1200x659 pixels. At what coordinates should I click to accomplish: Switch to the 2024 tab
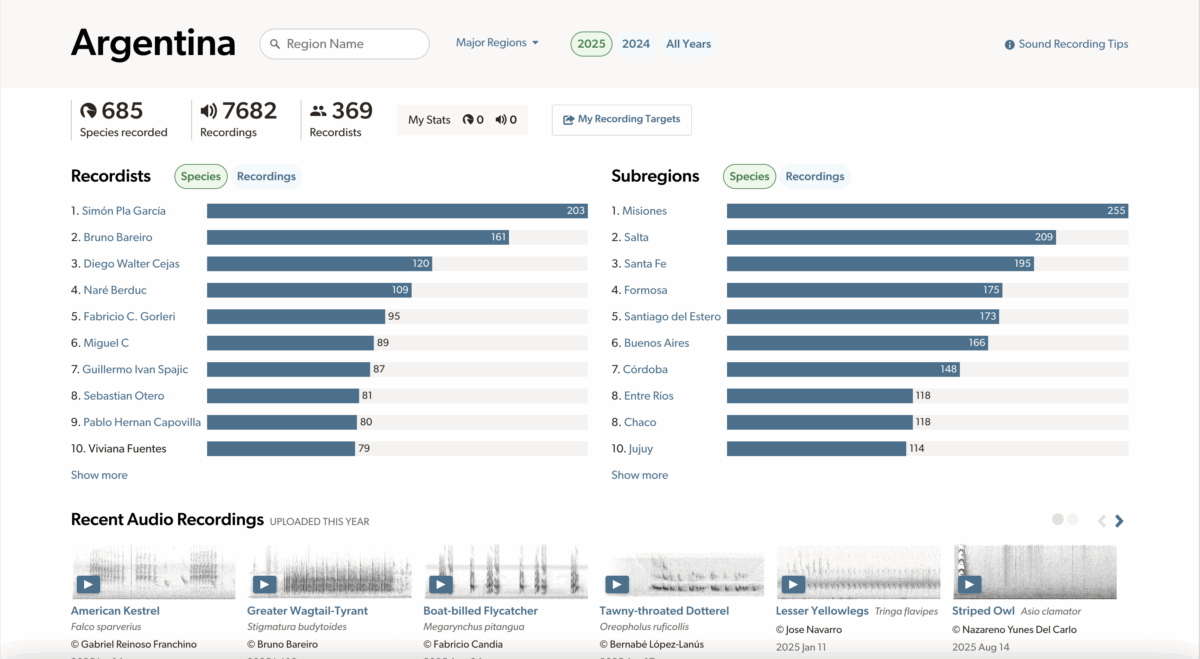pos(637,43)
